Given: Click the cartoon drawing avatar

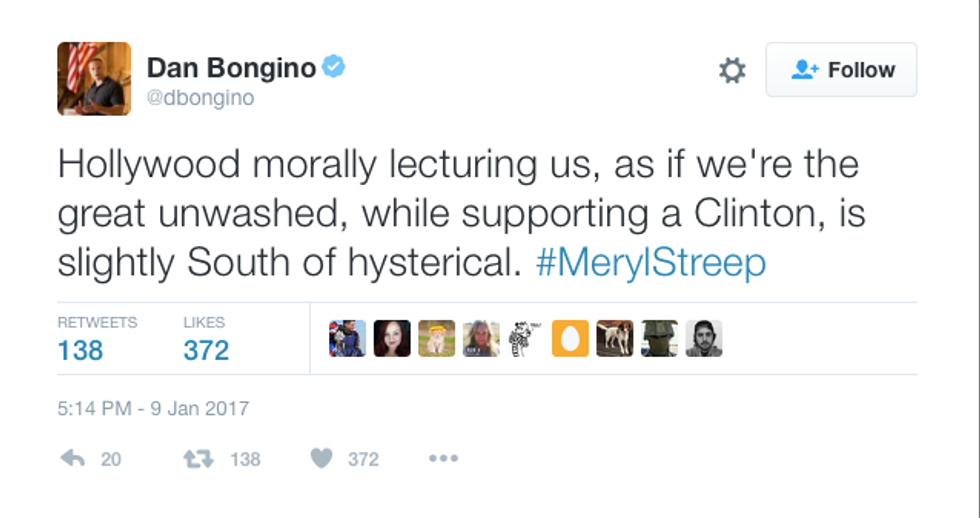Looking at the screenshot, I should pos(525,339).
